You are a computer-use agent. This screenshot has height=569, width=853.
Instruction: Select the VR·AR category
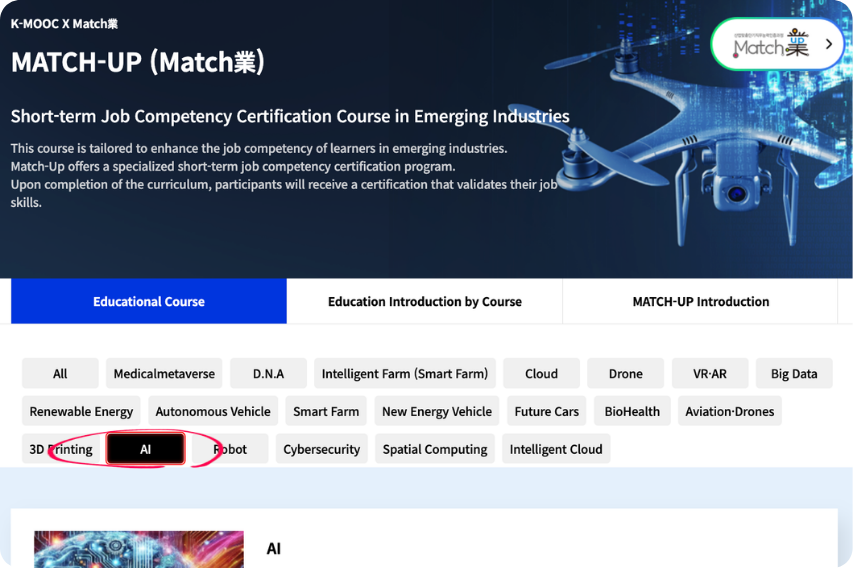710,374
